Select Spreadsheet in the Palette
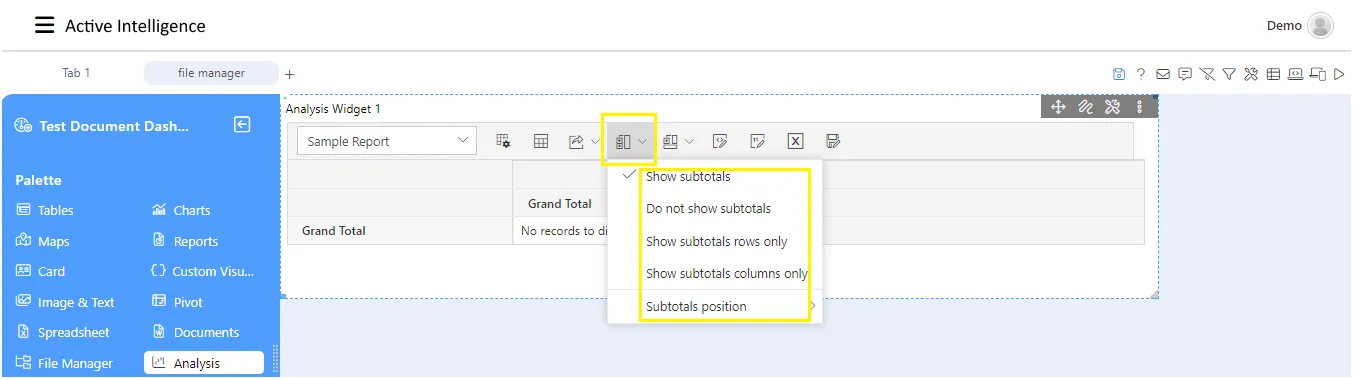Viewport: 1353px width, 379px height. pyautogui.click(x=63, y=332)
